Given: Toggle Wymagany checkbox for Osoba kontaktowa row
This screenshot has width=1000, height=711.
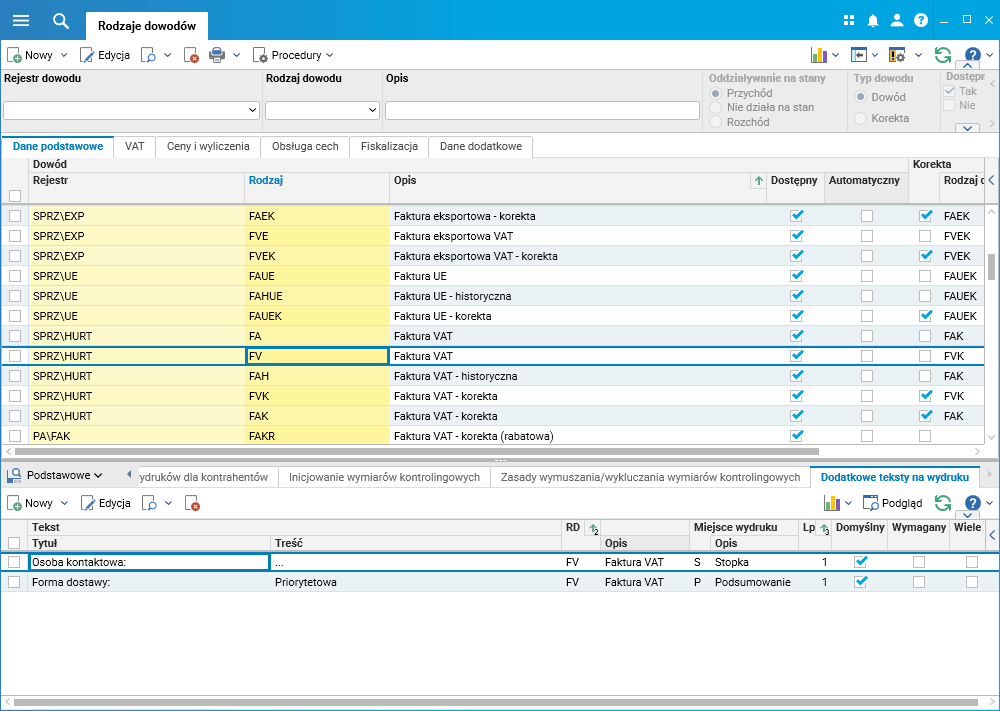Looking at the screenshot, I should [x=919, y=562].
